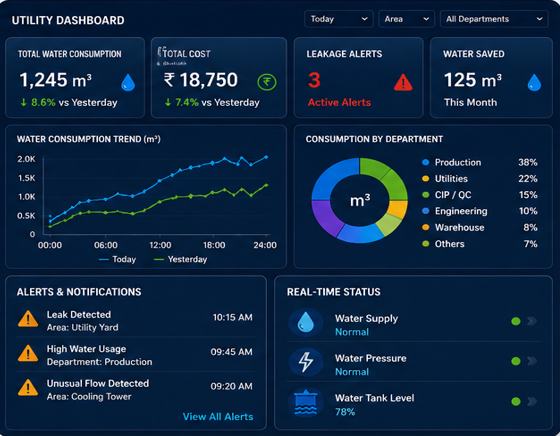560x436 pixels.
Task: Open the Area filter dropdown
Action: click(406, 19)
